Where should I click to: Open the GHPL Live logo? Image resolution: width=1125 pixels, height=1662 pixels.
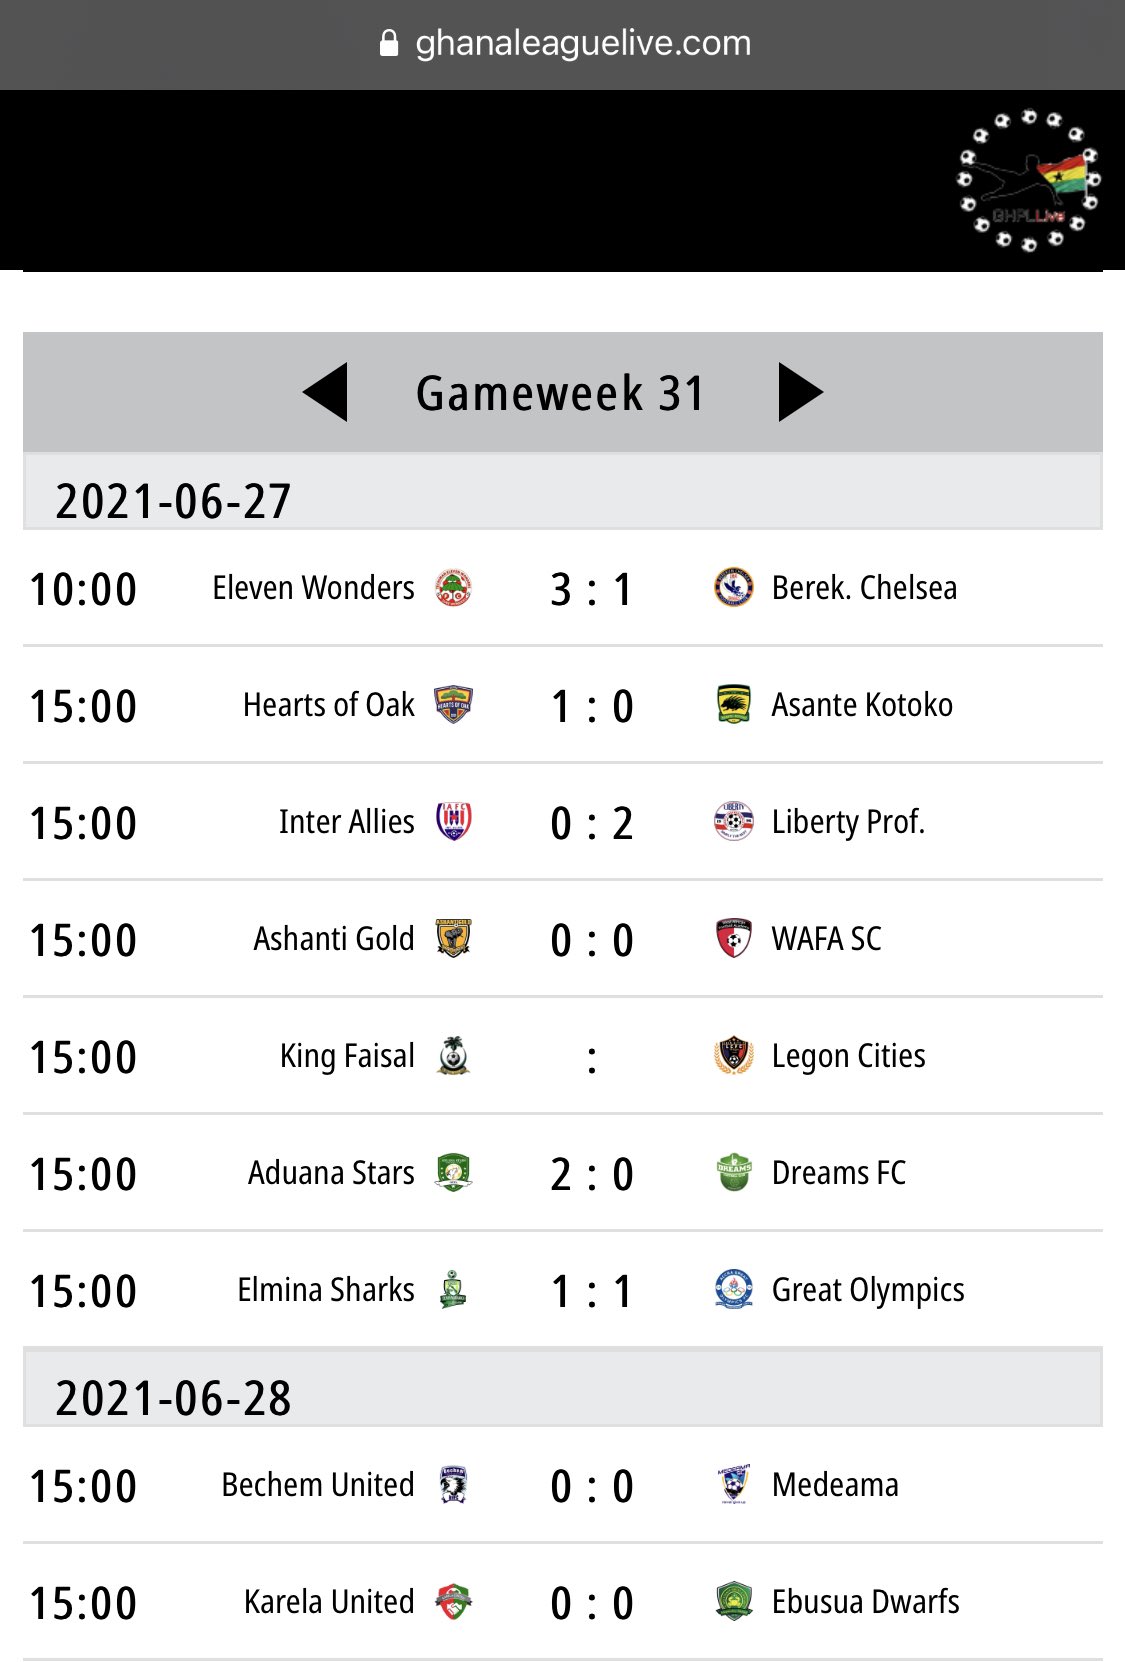[x=1028, y=181]
